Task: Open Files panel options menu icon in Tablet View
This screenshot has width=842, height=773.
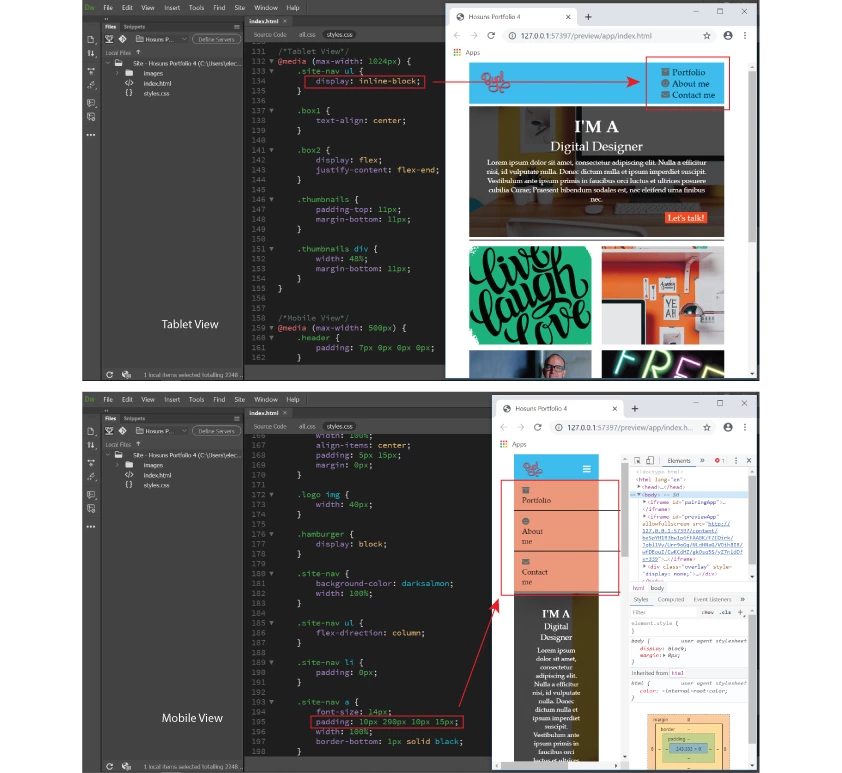Action: [x=236, y=27]
